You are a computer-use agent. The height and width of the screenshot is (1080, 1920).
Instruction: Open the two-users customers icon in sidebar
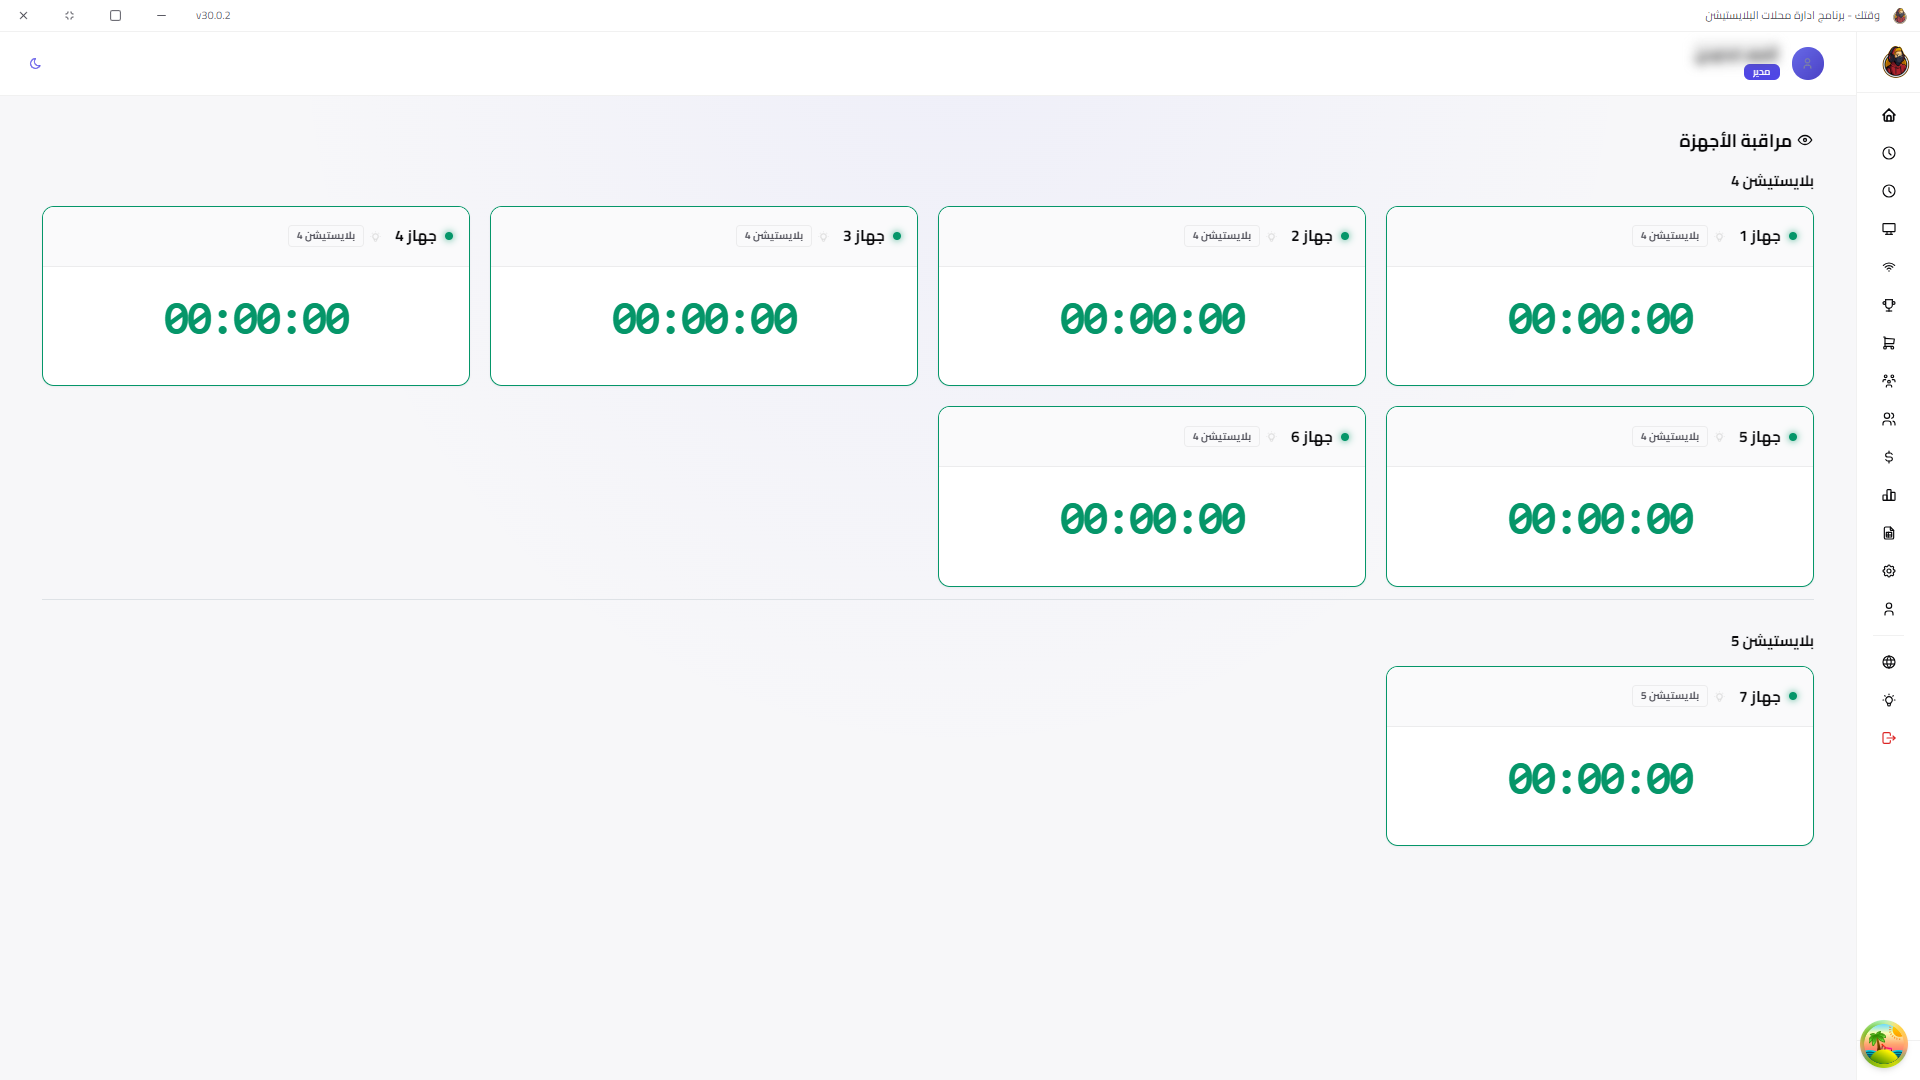[x=1889, y=419]
